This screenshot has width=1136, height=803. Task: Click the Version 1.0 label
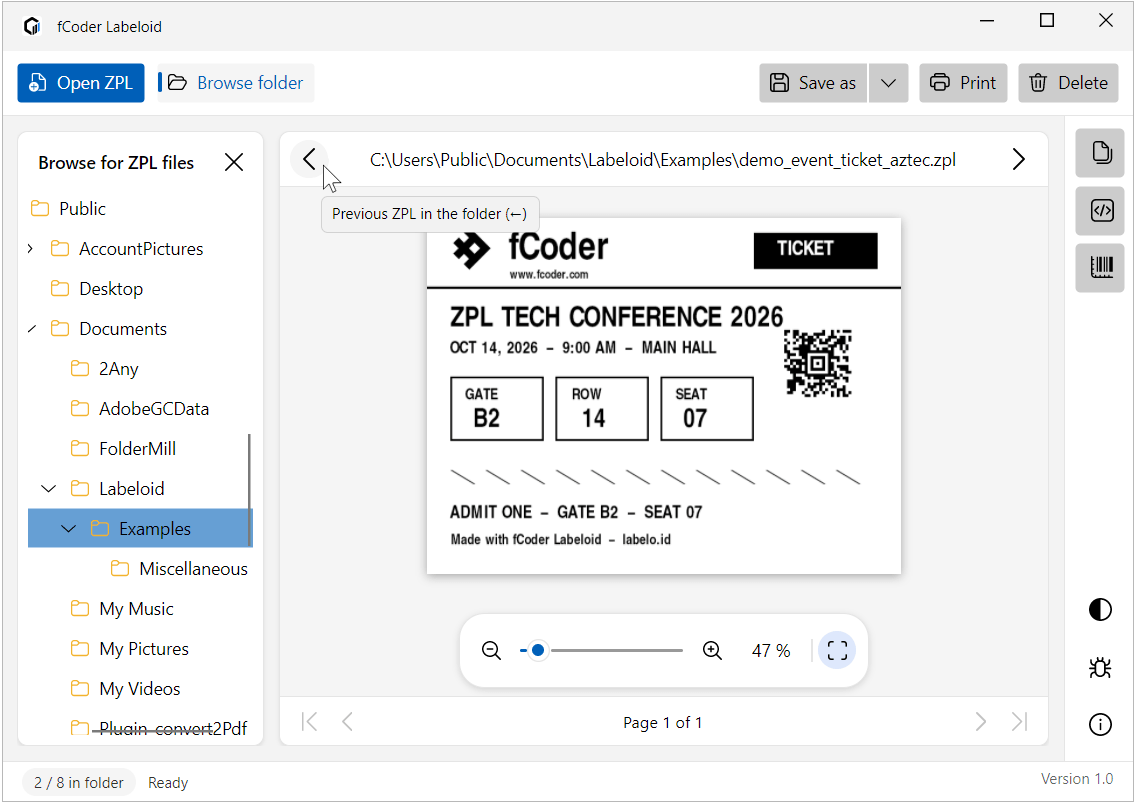pos(1077,778)
